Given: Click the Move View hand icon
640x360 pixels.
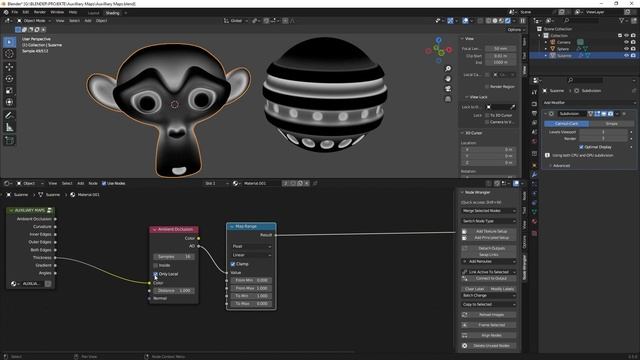Looking at the screenshot, I should pos(448,79).
